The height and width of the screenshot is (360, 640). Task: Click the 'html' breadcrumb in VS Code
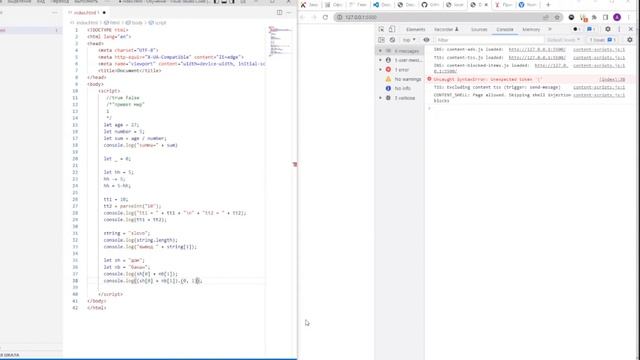click(x=112, y=23)
